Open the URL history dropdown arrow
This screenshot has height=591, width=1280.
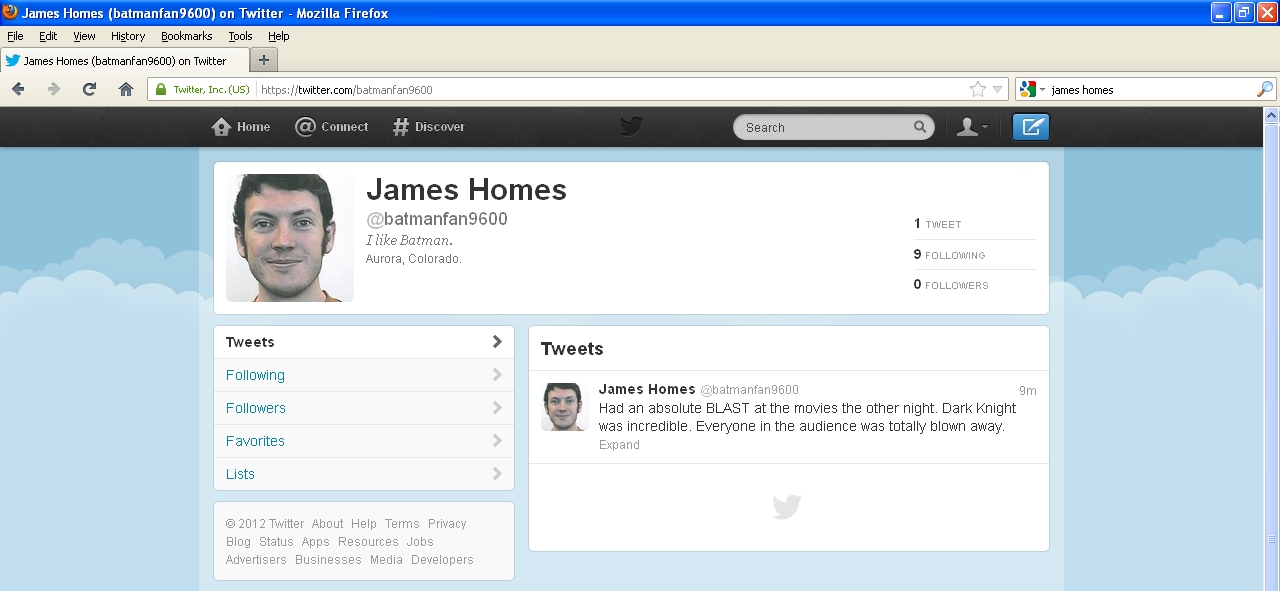click(997, 90)
